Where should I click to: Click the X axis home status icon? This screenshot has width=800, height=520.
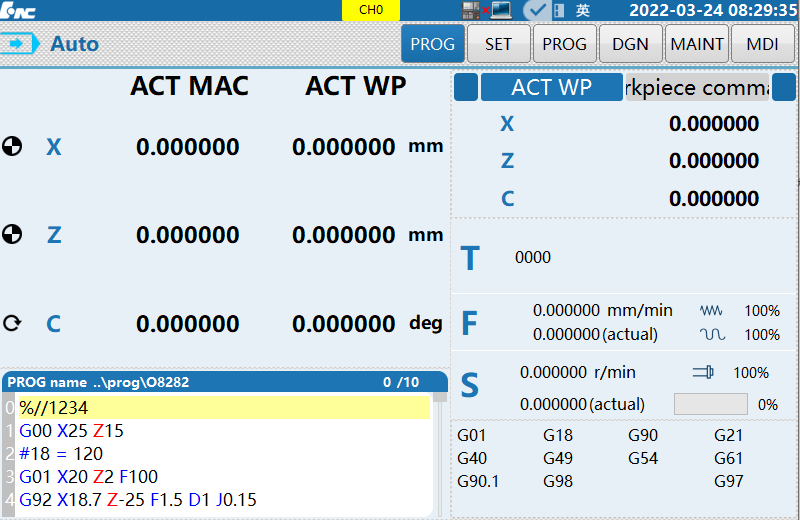(12, 147)
